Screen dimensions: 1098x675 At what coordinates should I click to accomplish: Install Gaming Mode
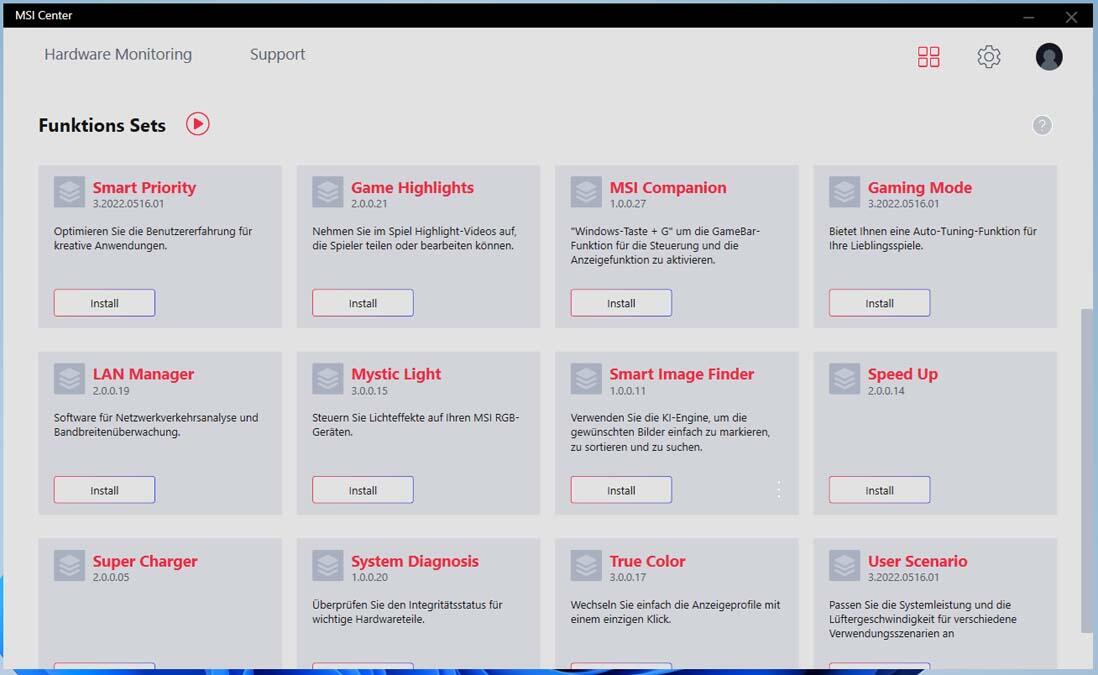(880, 303)
